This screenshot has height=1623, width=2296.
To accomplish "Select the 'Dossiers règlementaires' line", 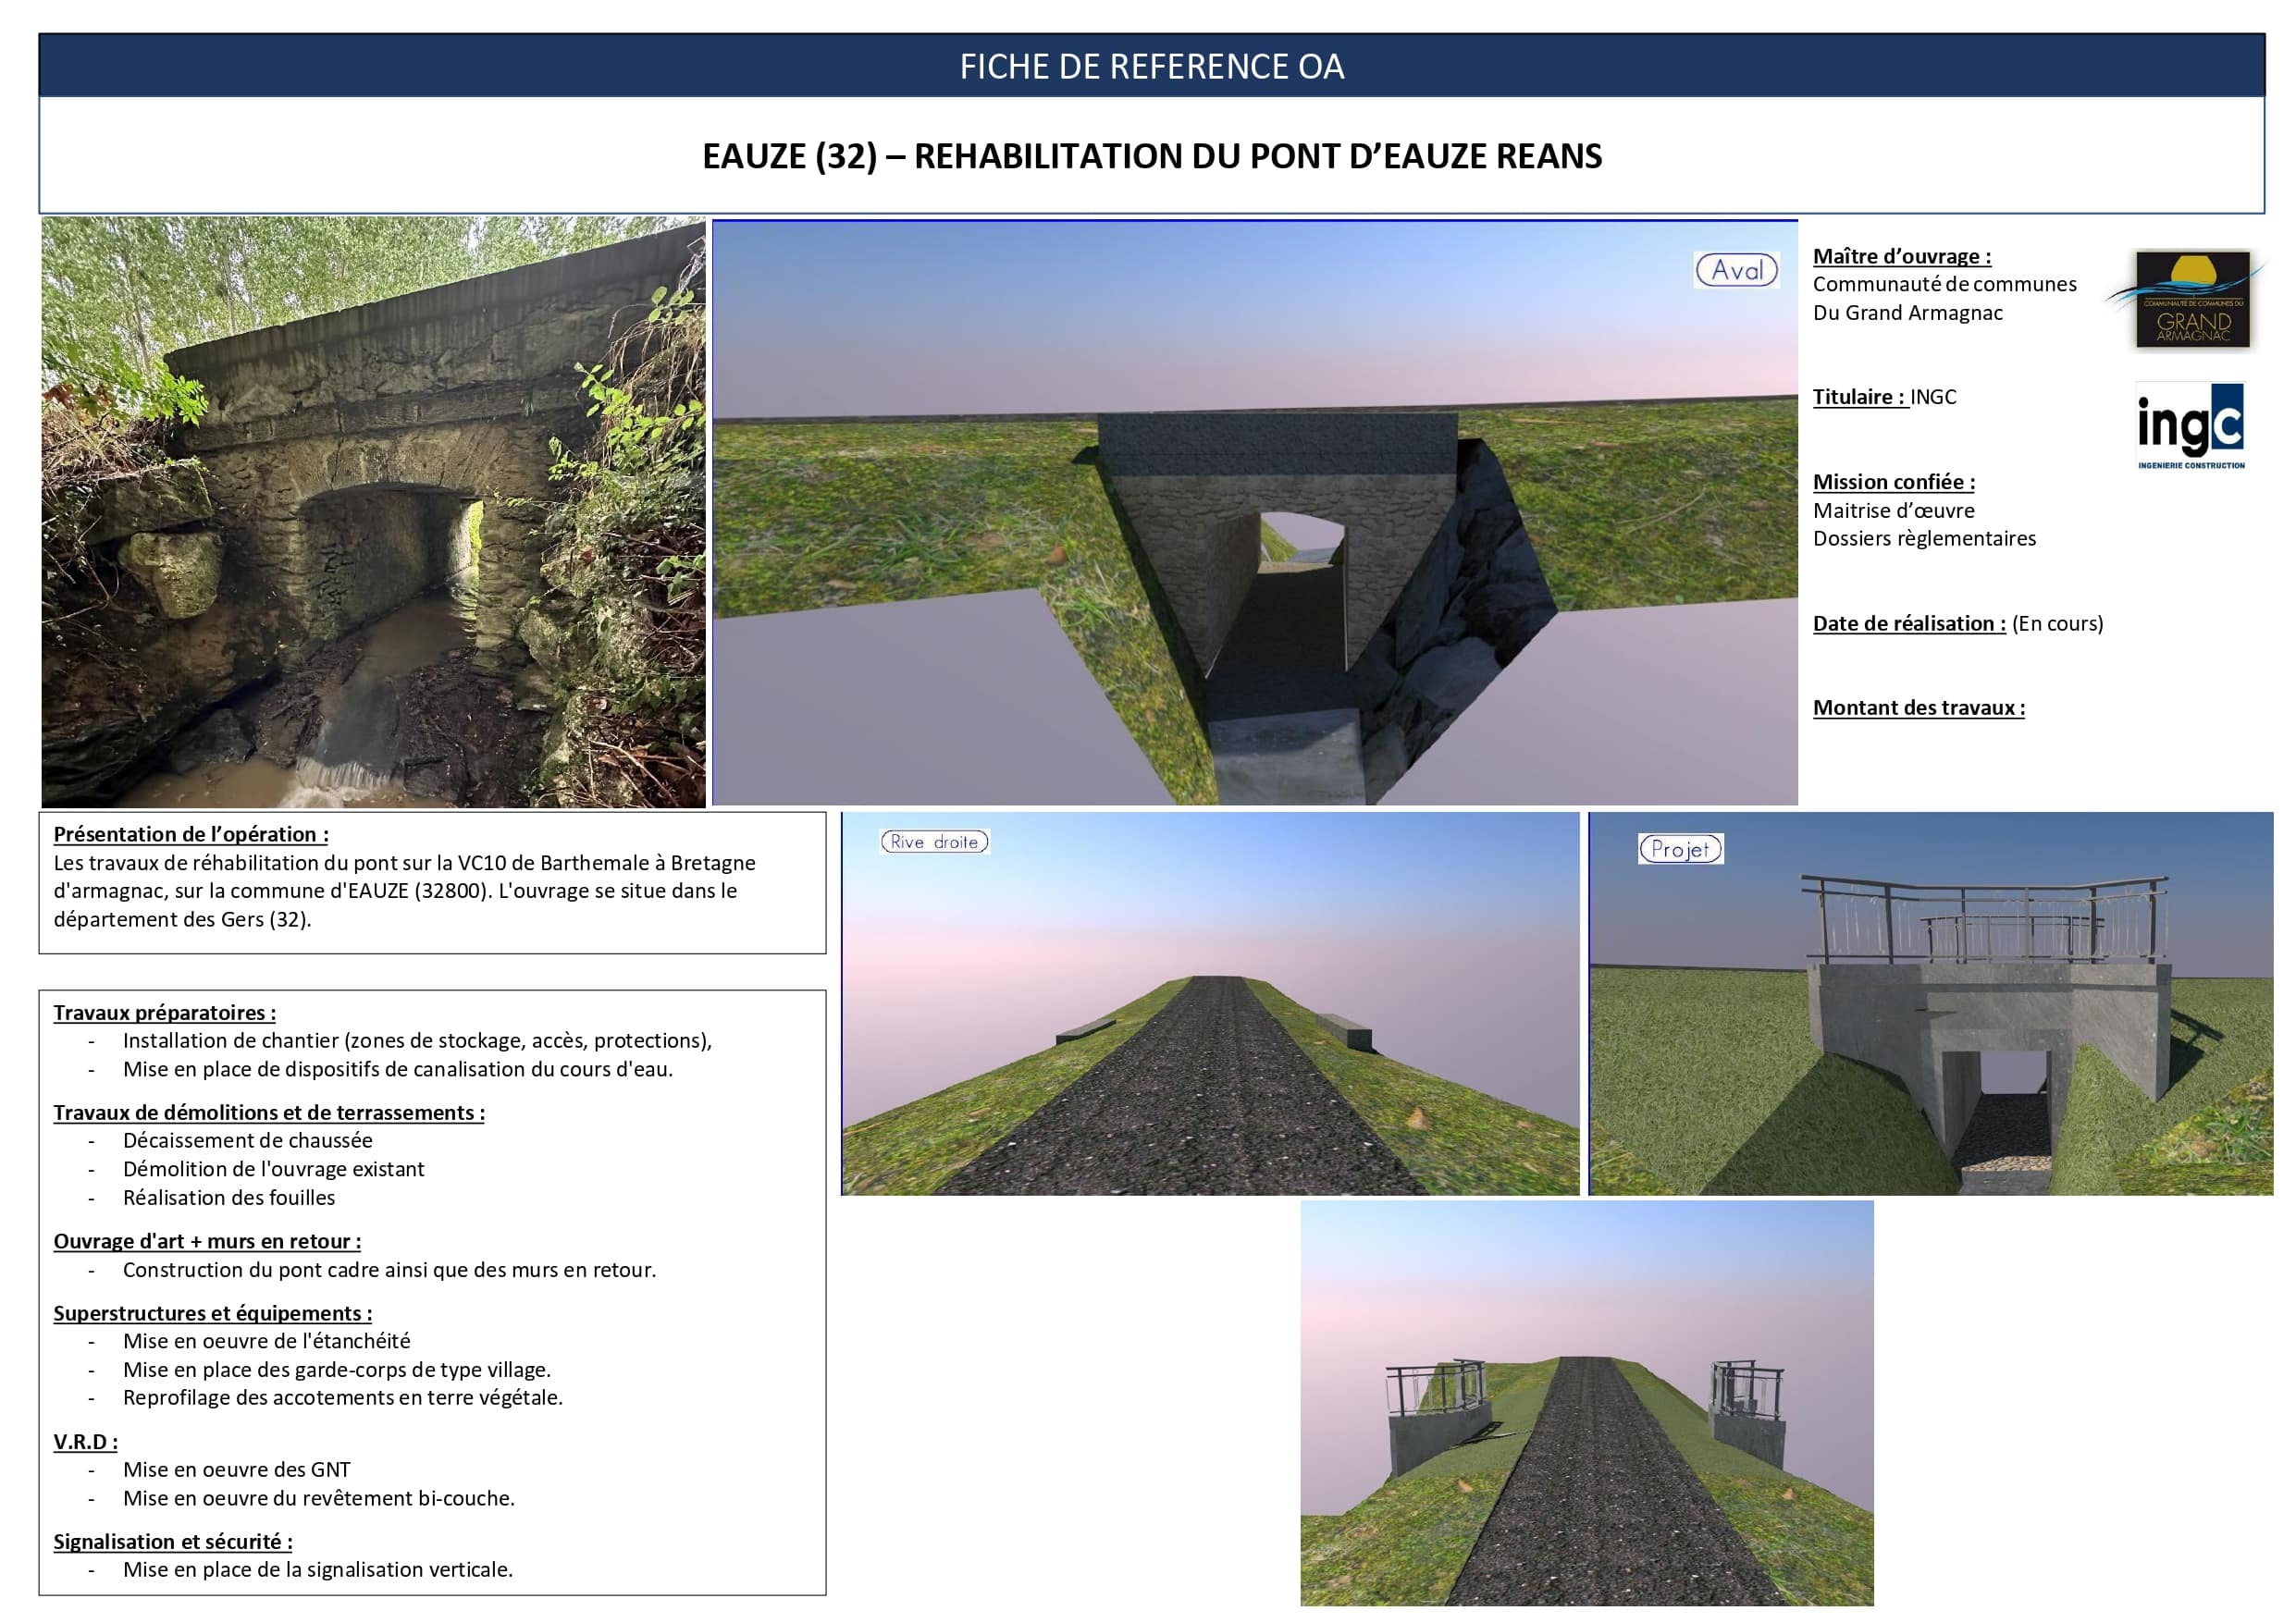I will pos(1925,539).
